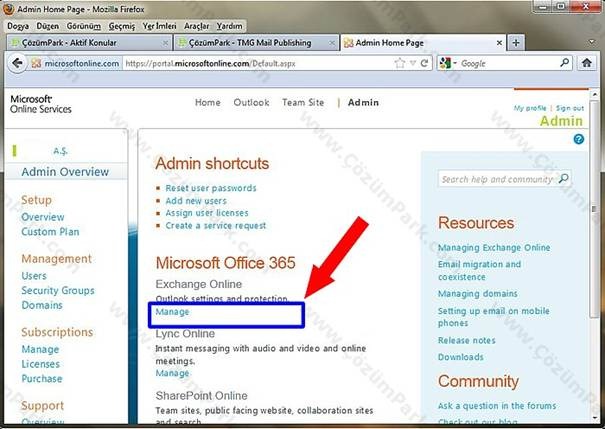Open Team Site from portal navigation
The image size is (605, 429).
[303, 103]
